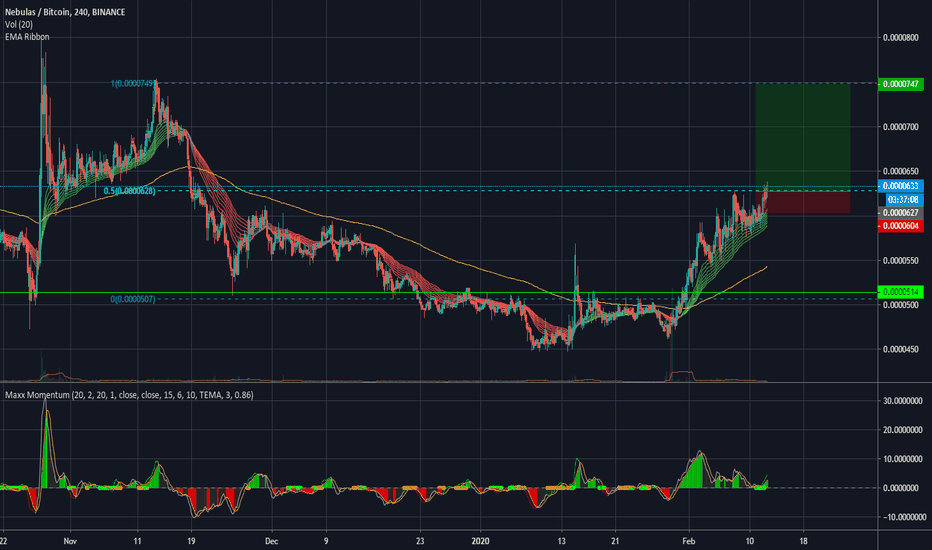Click the Feb date on time axis

click(x=688, y=541)
